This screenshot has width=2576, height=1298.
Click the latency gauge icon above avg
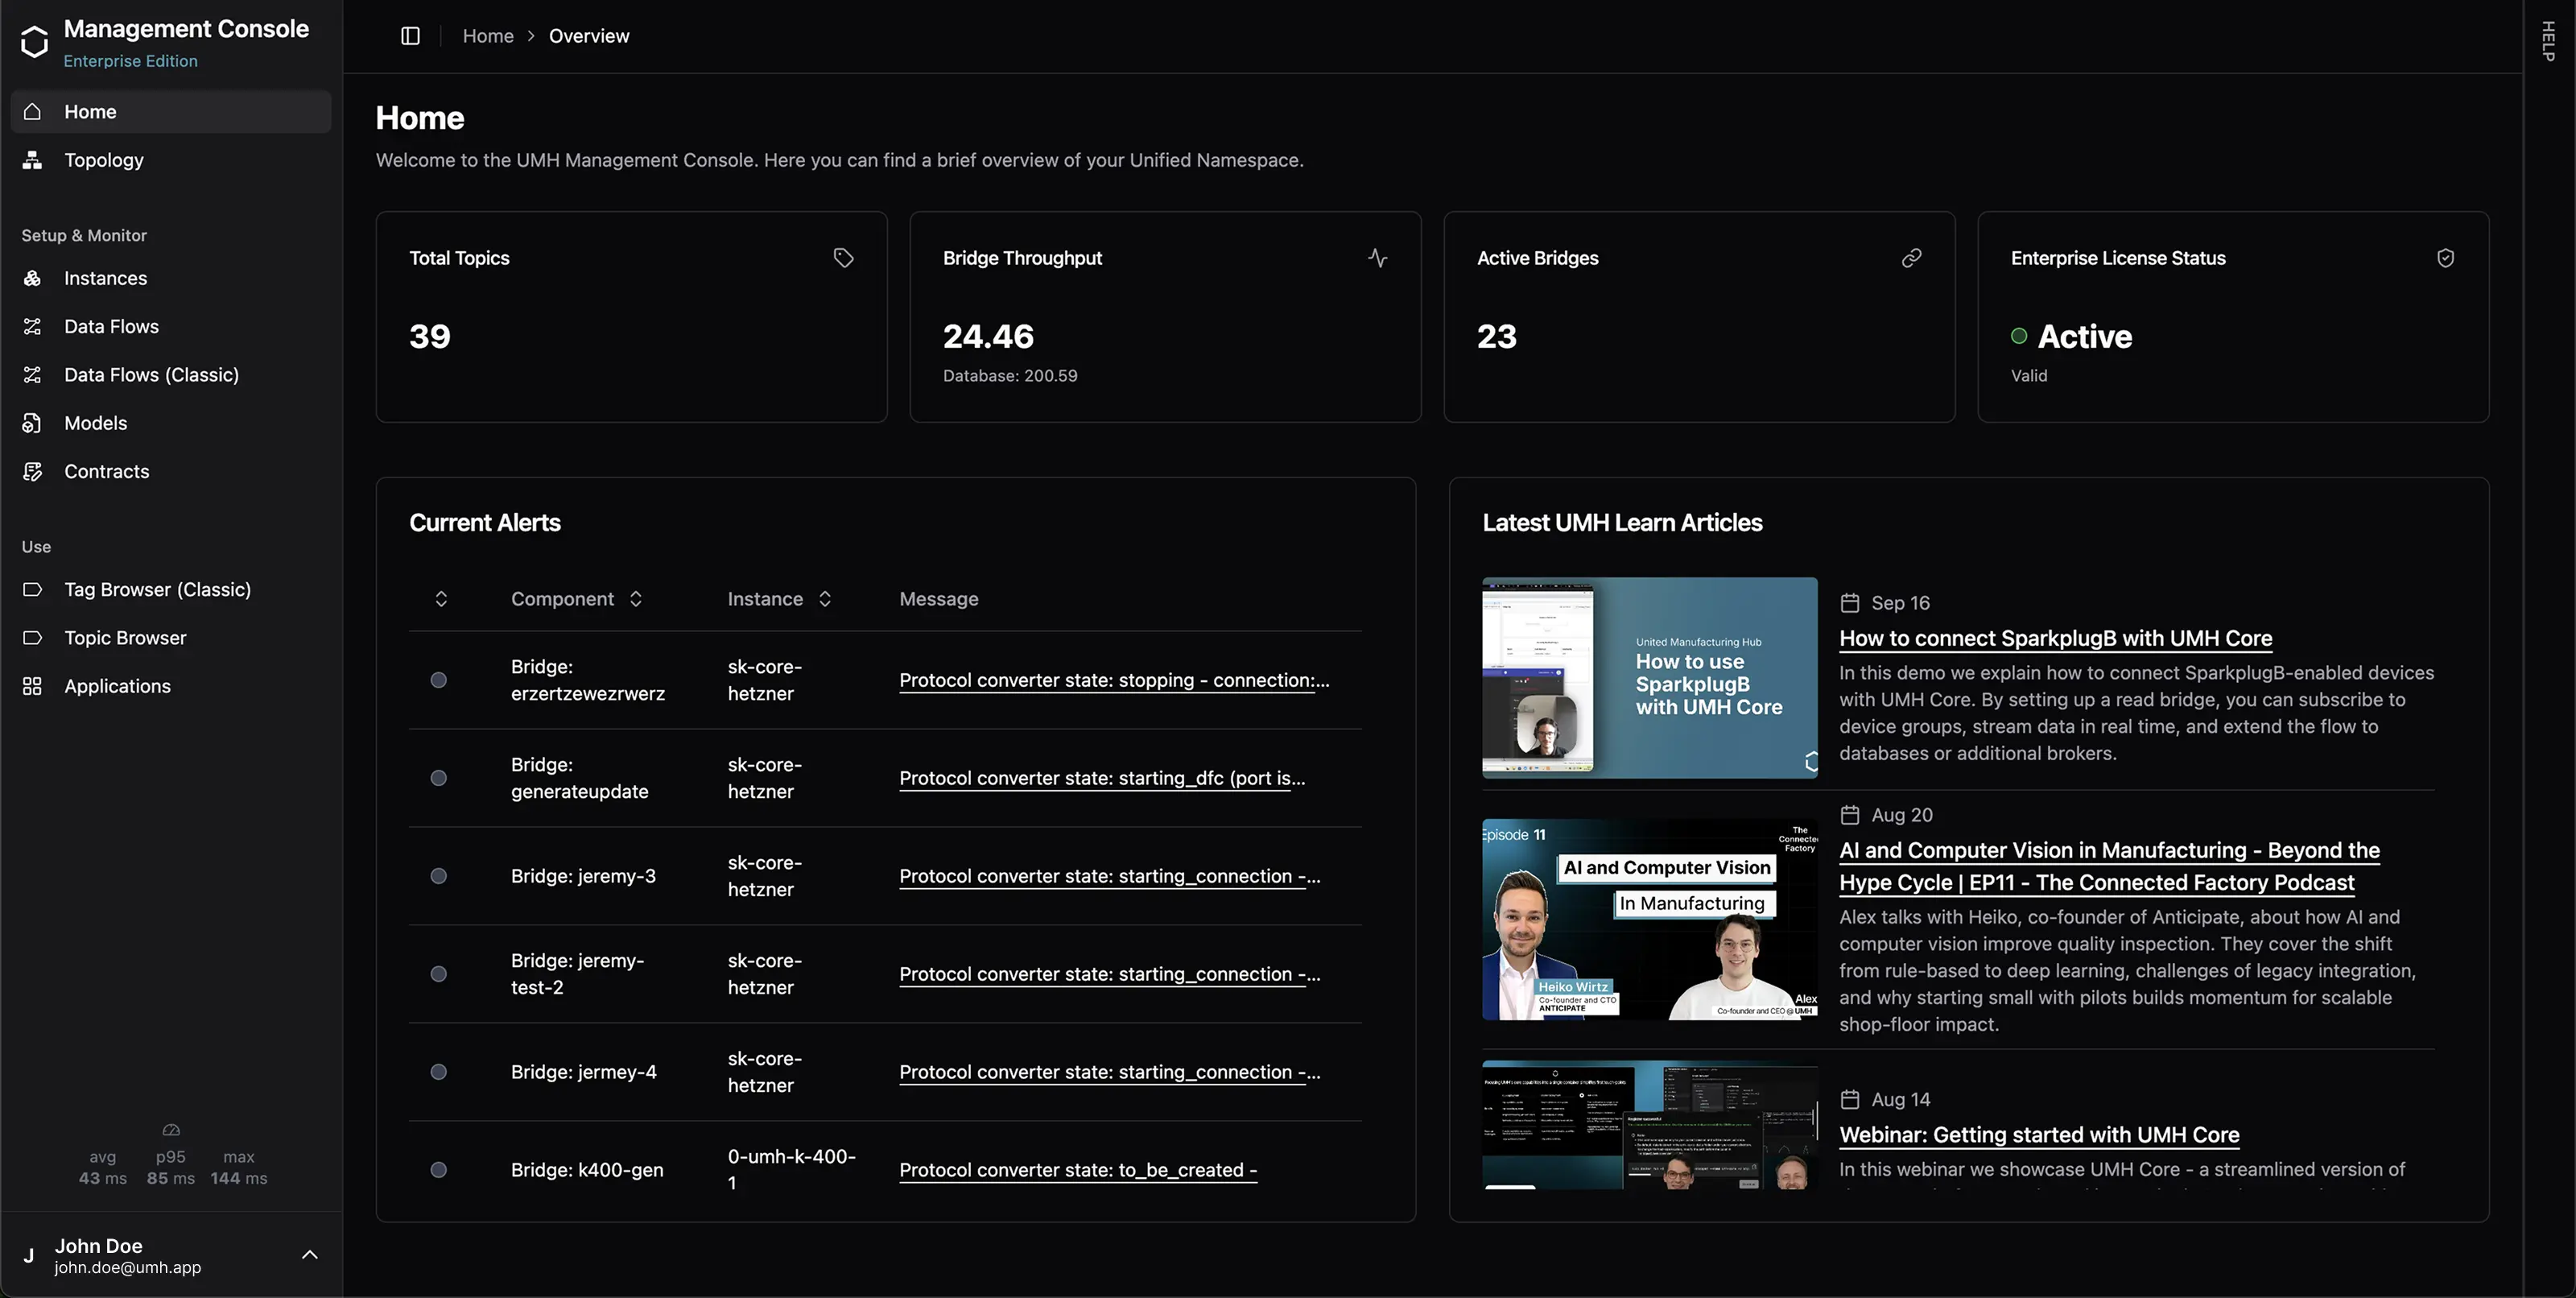pyautogui.click(x=171, y=1130)
